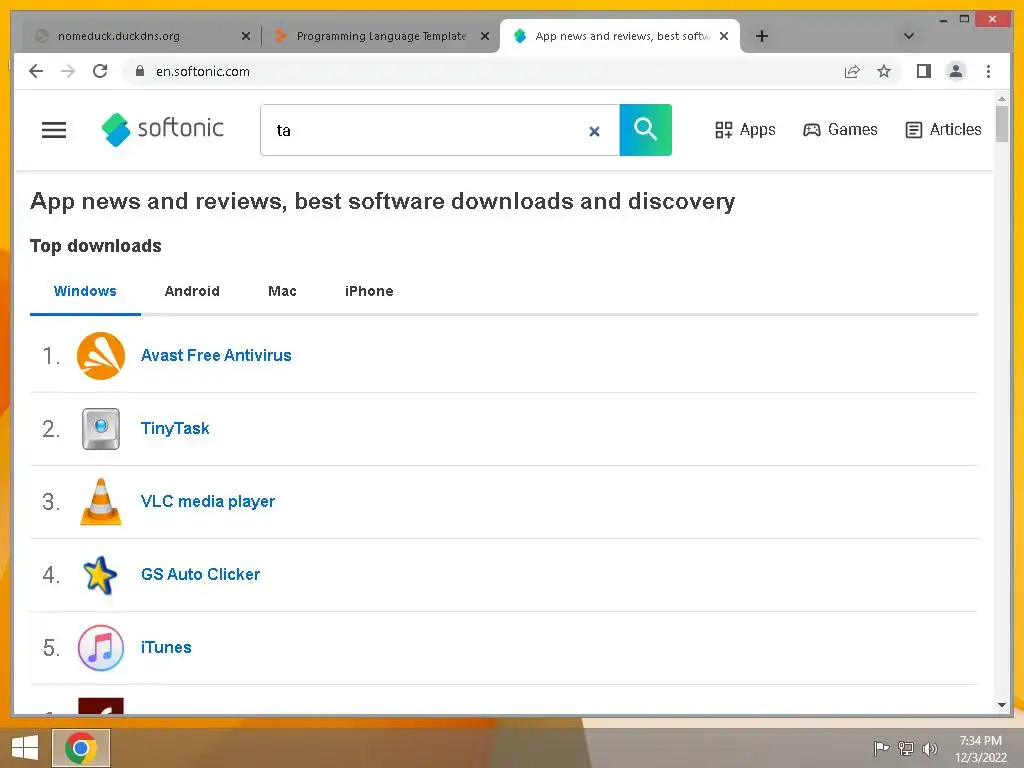Clear the search field text

pyautogui.click(x=594, y=131)
